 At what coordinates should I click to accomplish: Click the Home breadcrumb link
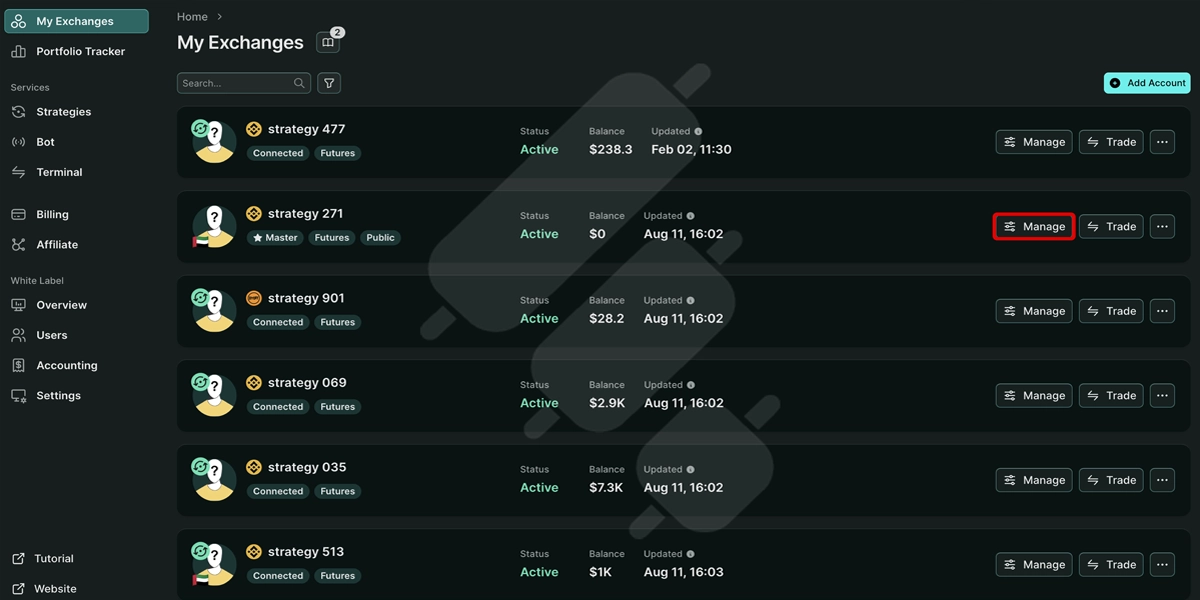[192, 16]
